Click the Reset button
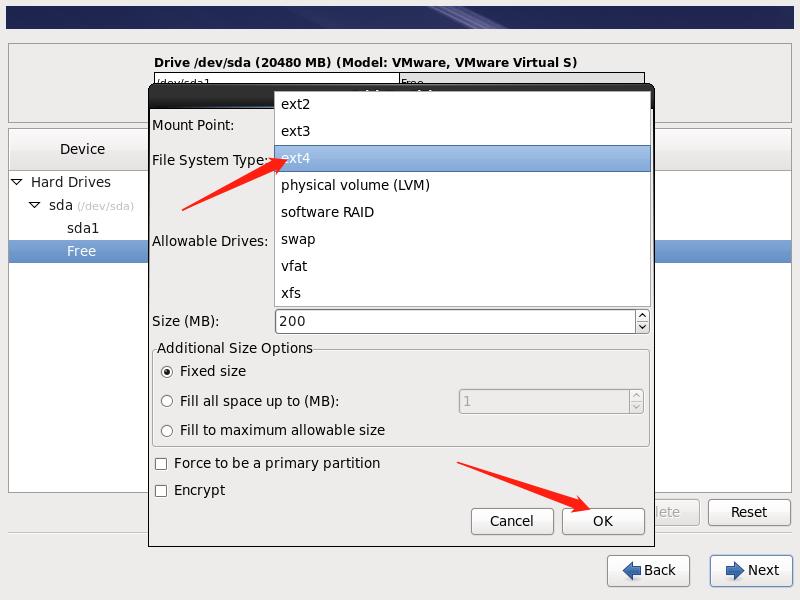The width and height of the screenshot is (800, 600). click(x=749, y=512)
